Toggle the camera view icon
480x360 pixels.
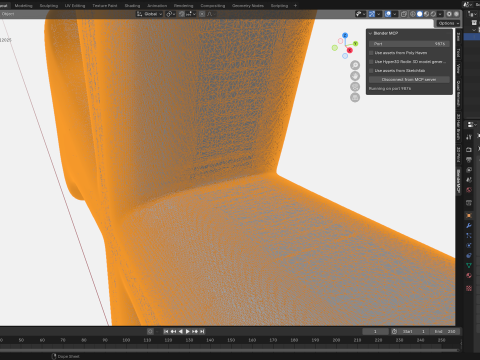tap(355, 87)
